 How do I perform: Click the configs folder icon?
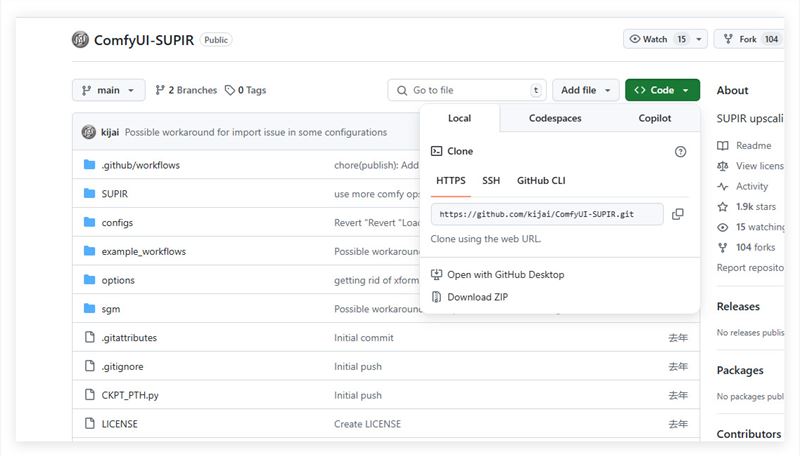89,222
